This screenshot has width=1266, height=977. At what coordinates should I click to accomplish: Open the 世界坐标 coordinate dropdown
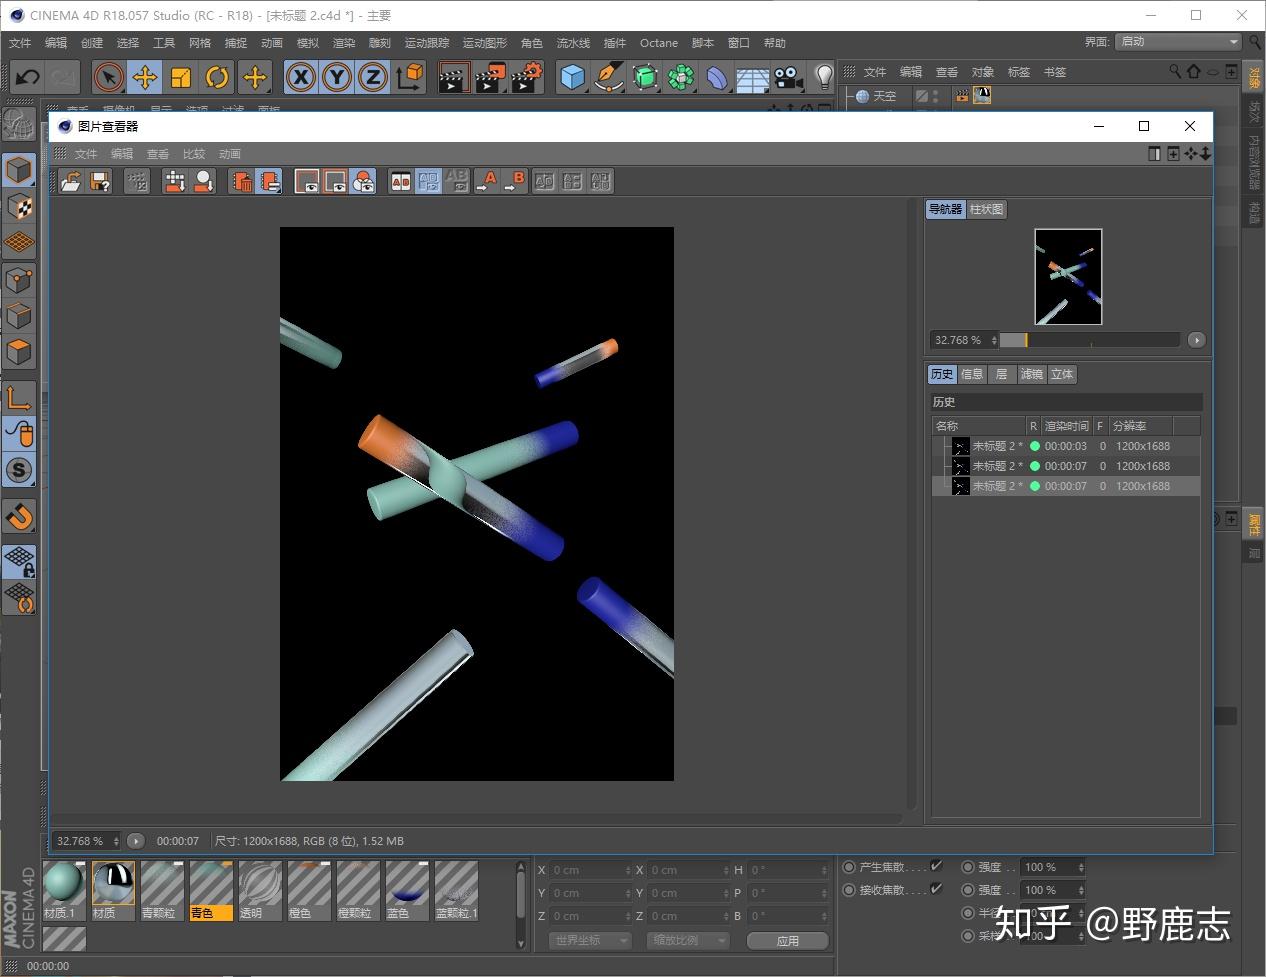click(590, 941)
